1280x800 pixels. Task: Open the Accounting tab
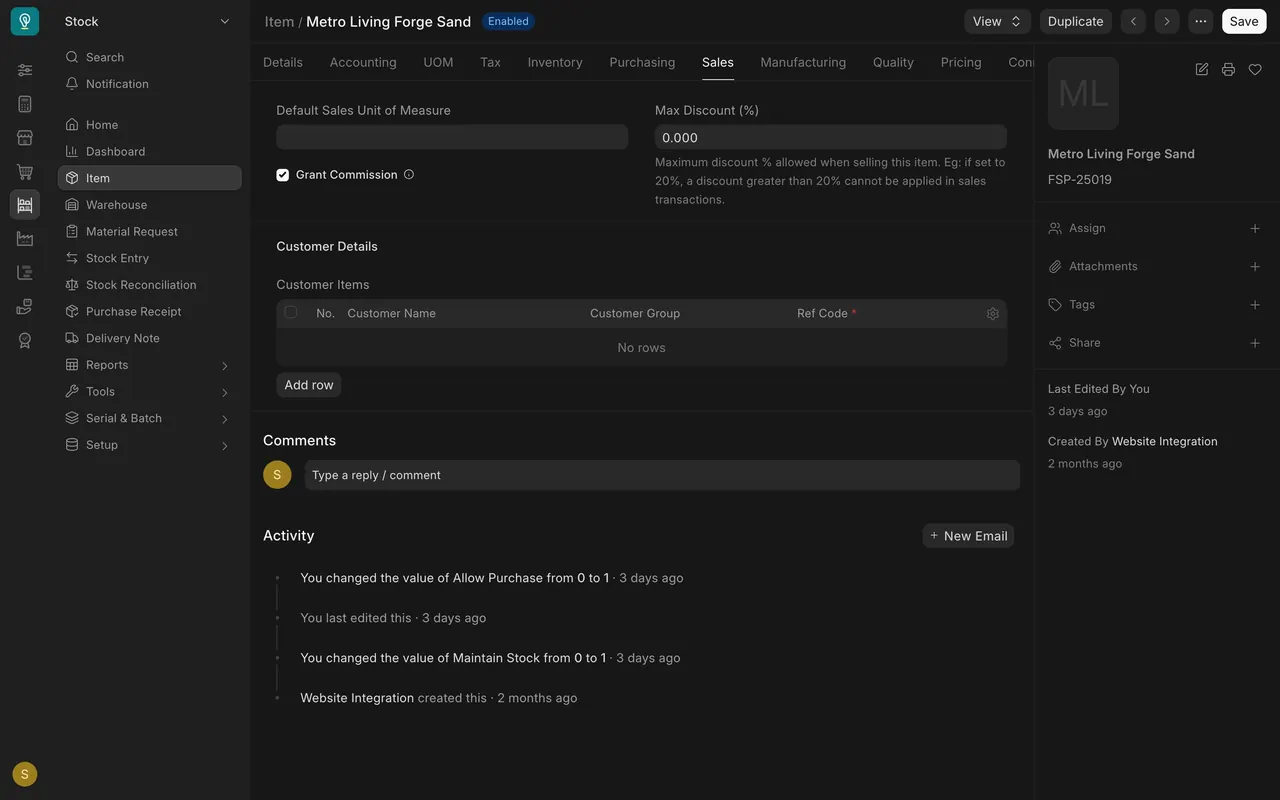point(363,62)
